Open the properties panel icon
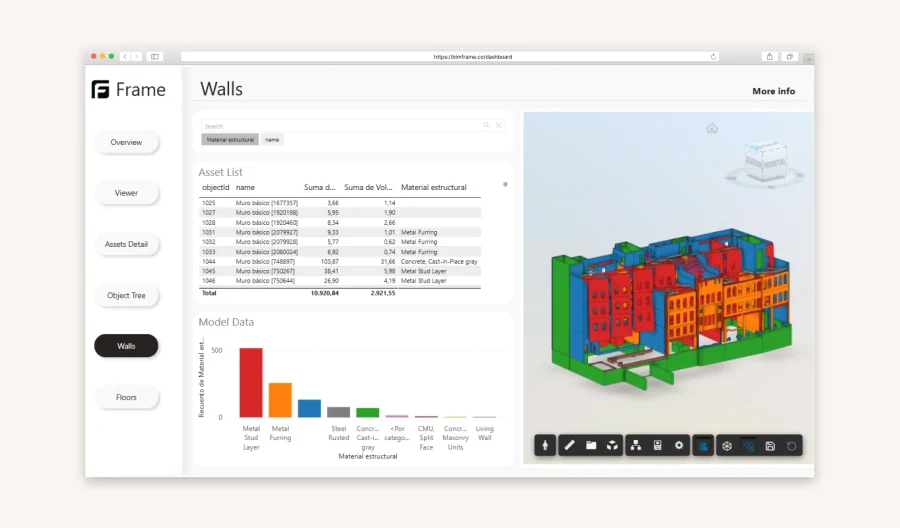This screenshot has height=528, width=900. 658,445
